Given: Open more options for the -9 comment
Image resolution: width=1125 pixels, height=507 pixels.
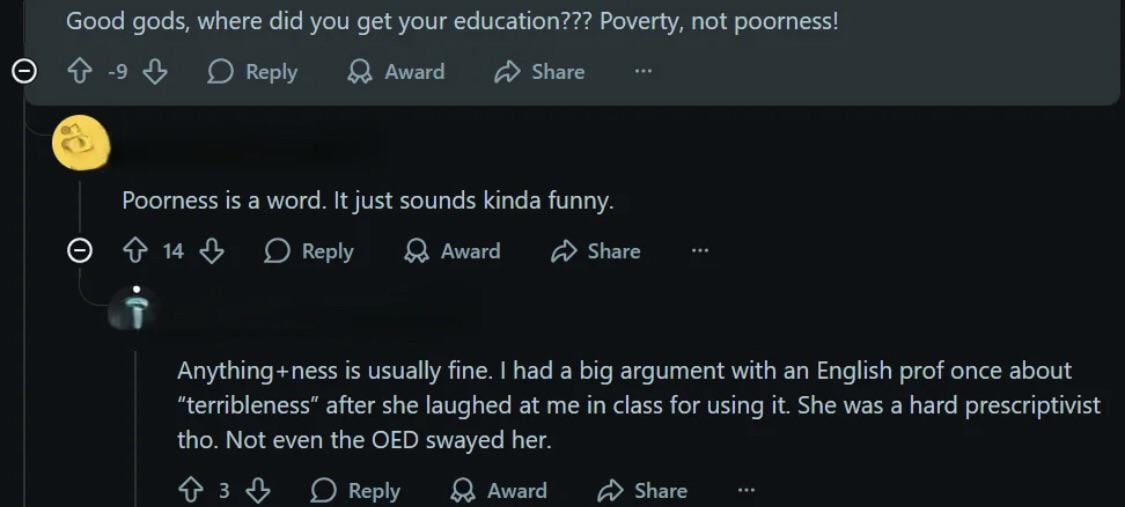Looking at the screenshot, I should pyautogui.click(x=643, y=72).
